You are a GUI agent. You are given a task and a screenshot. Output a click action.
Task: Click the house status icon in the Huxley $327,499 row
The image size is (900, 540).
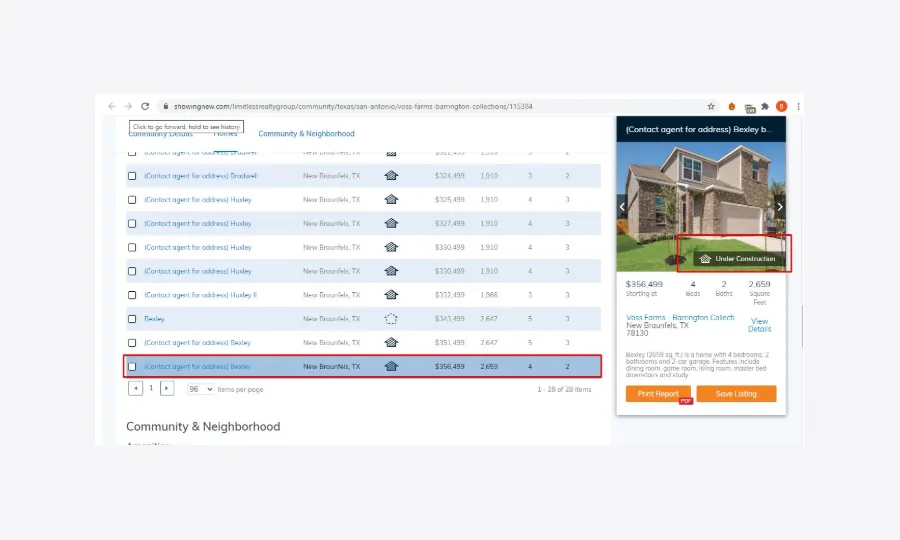[x=391, y=223]
